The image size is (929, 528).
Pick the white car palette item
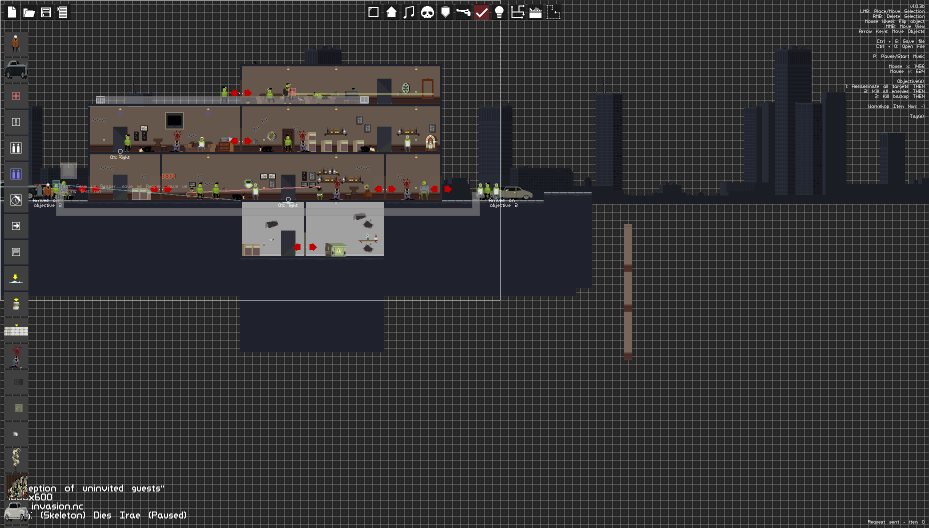pyautogui.click(x=16, y=511)
